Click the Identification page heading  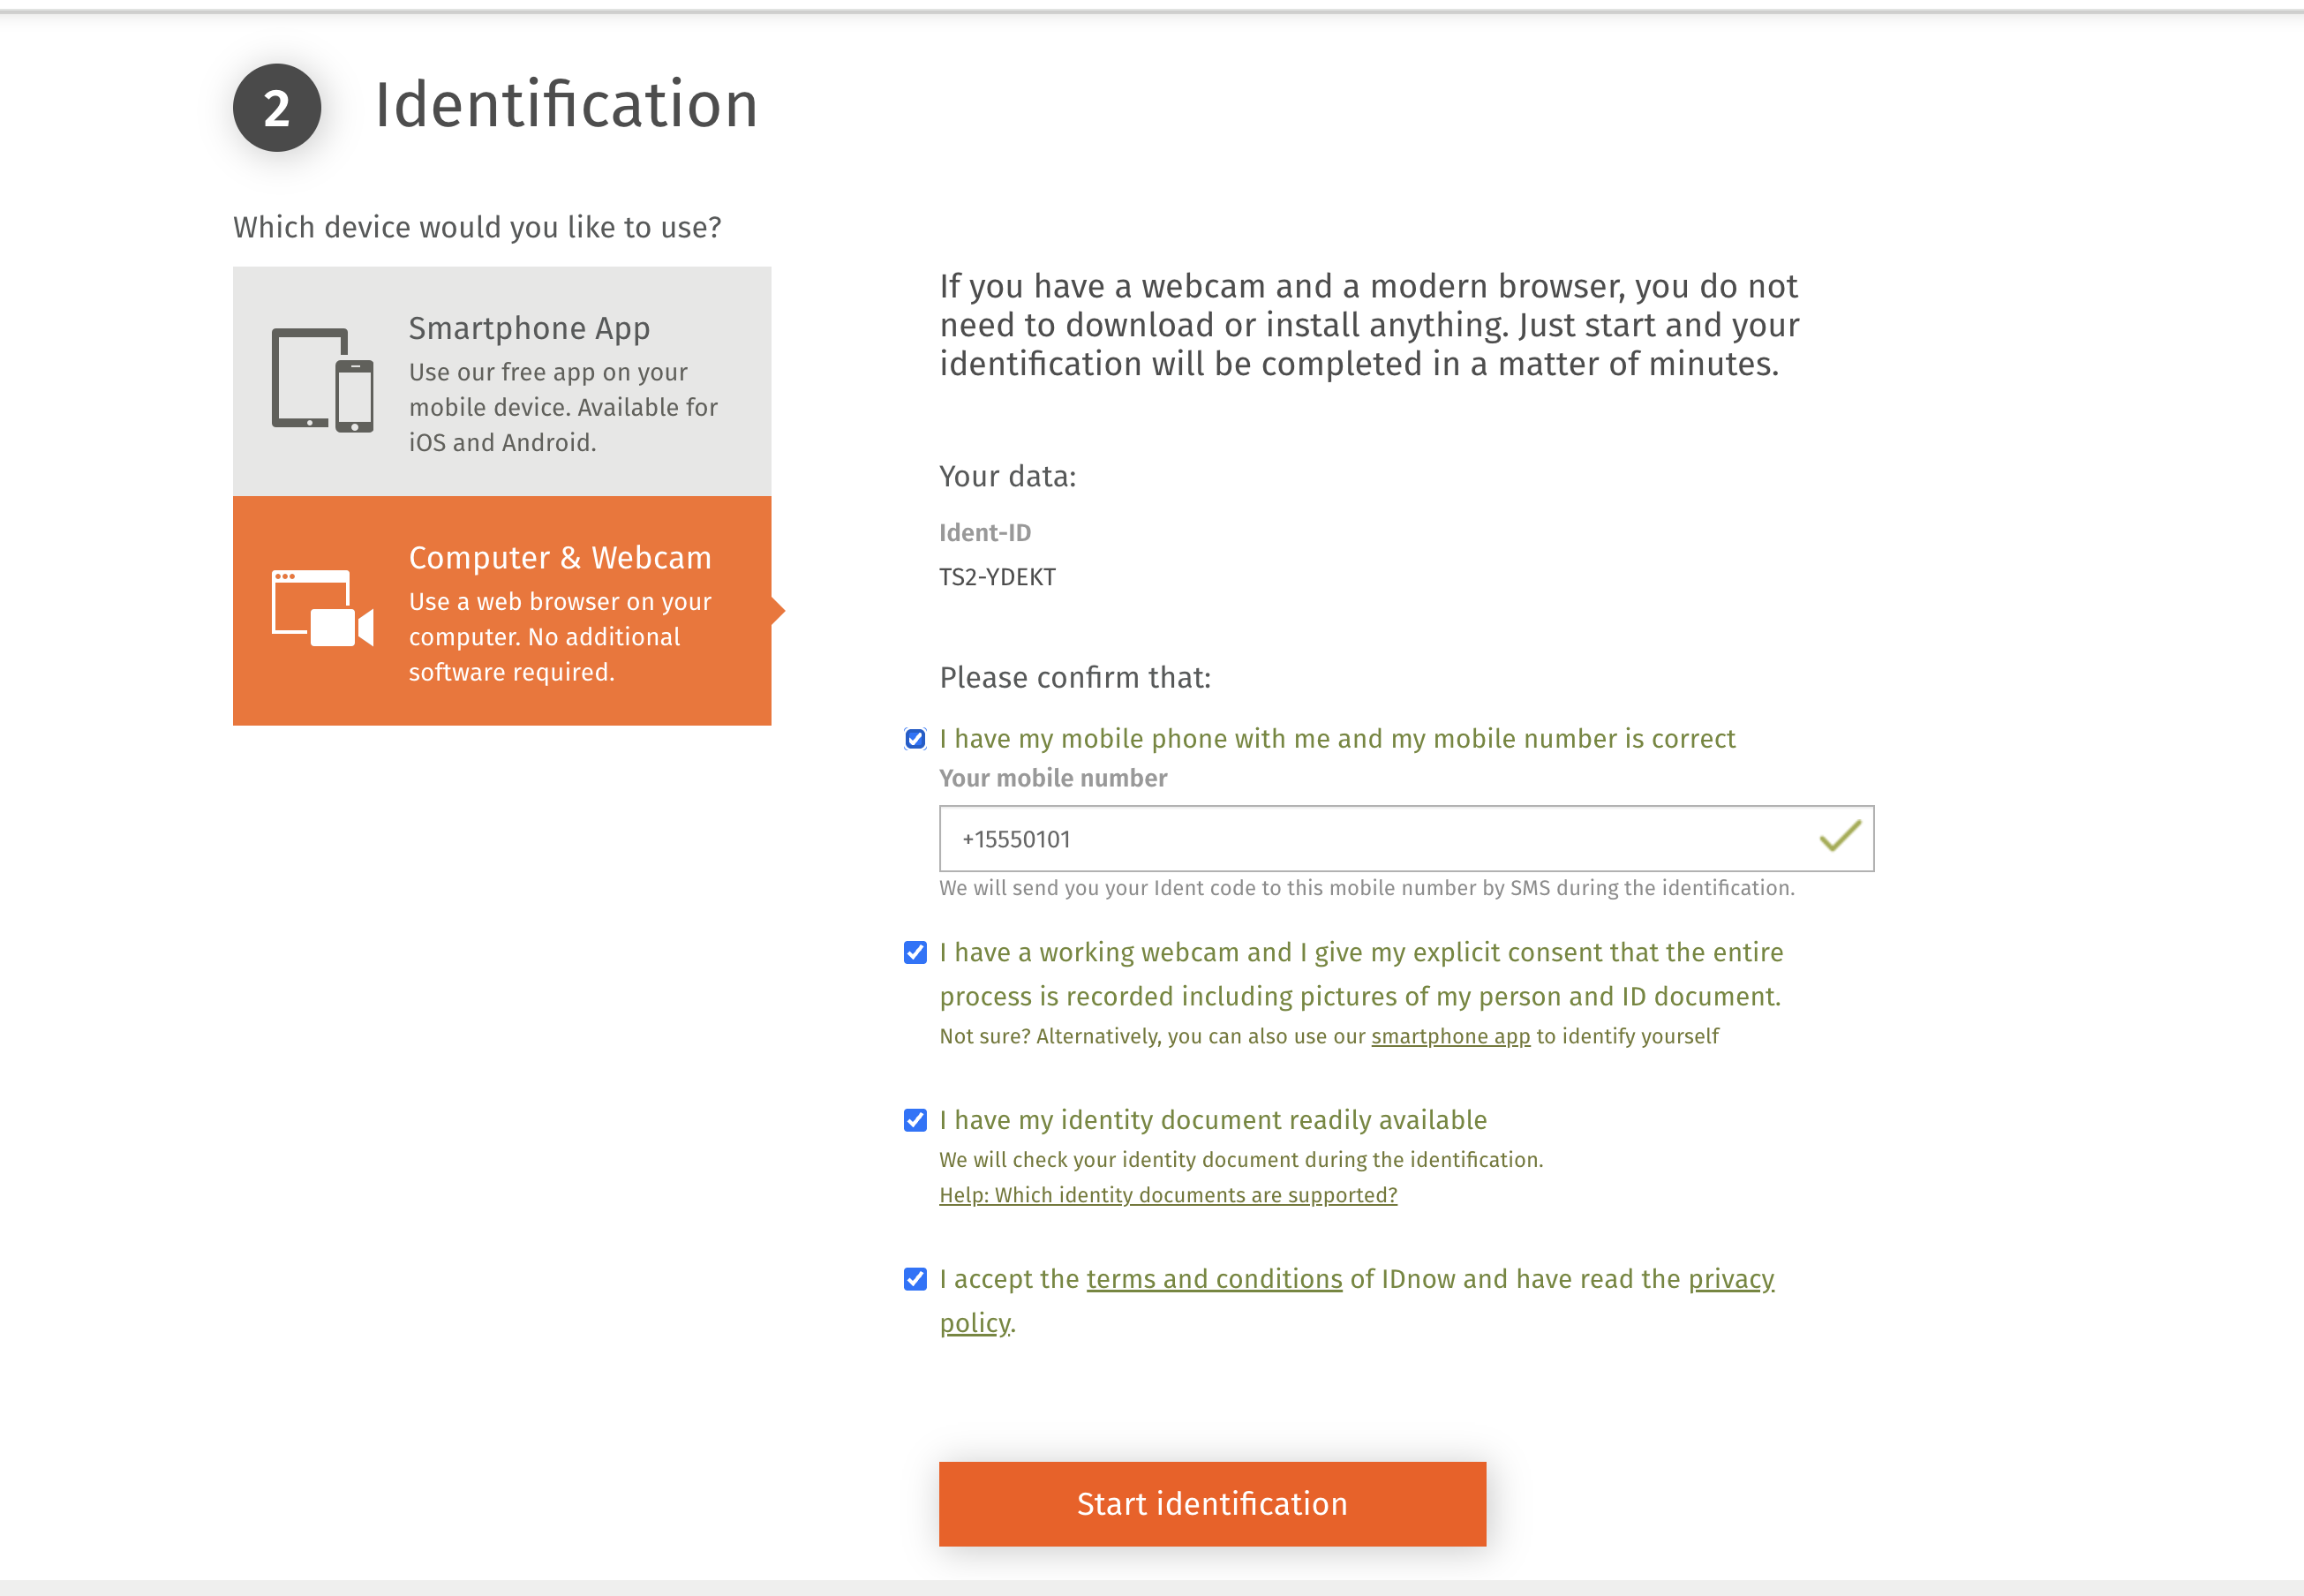tap(566, 105)
